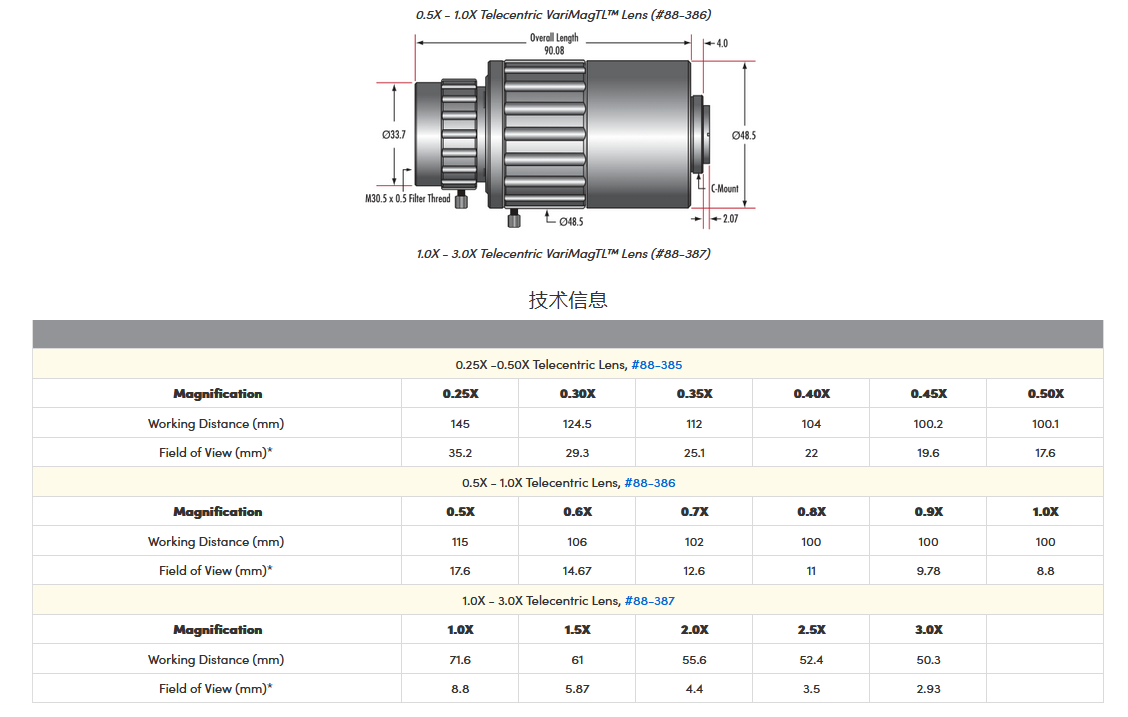Click the 1.0X - 3.0X VariMagTL Lens caption
This screenshot has width=1128, height=717.
(563, 254)
